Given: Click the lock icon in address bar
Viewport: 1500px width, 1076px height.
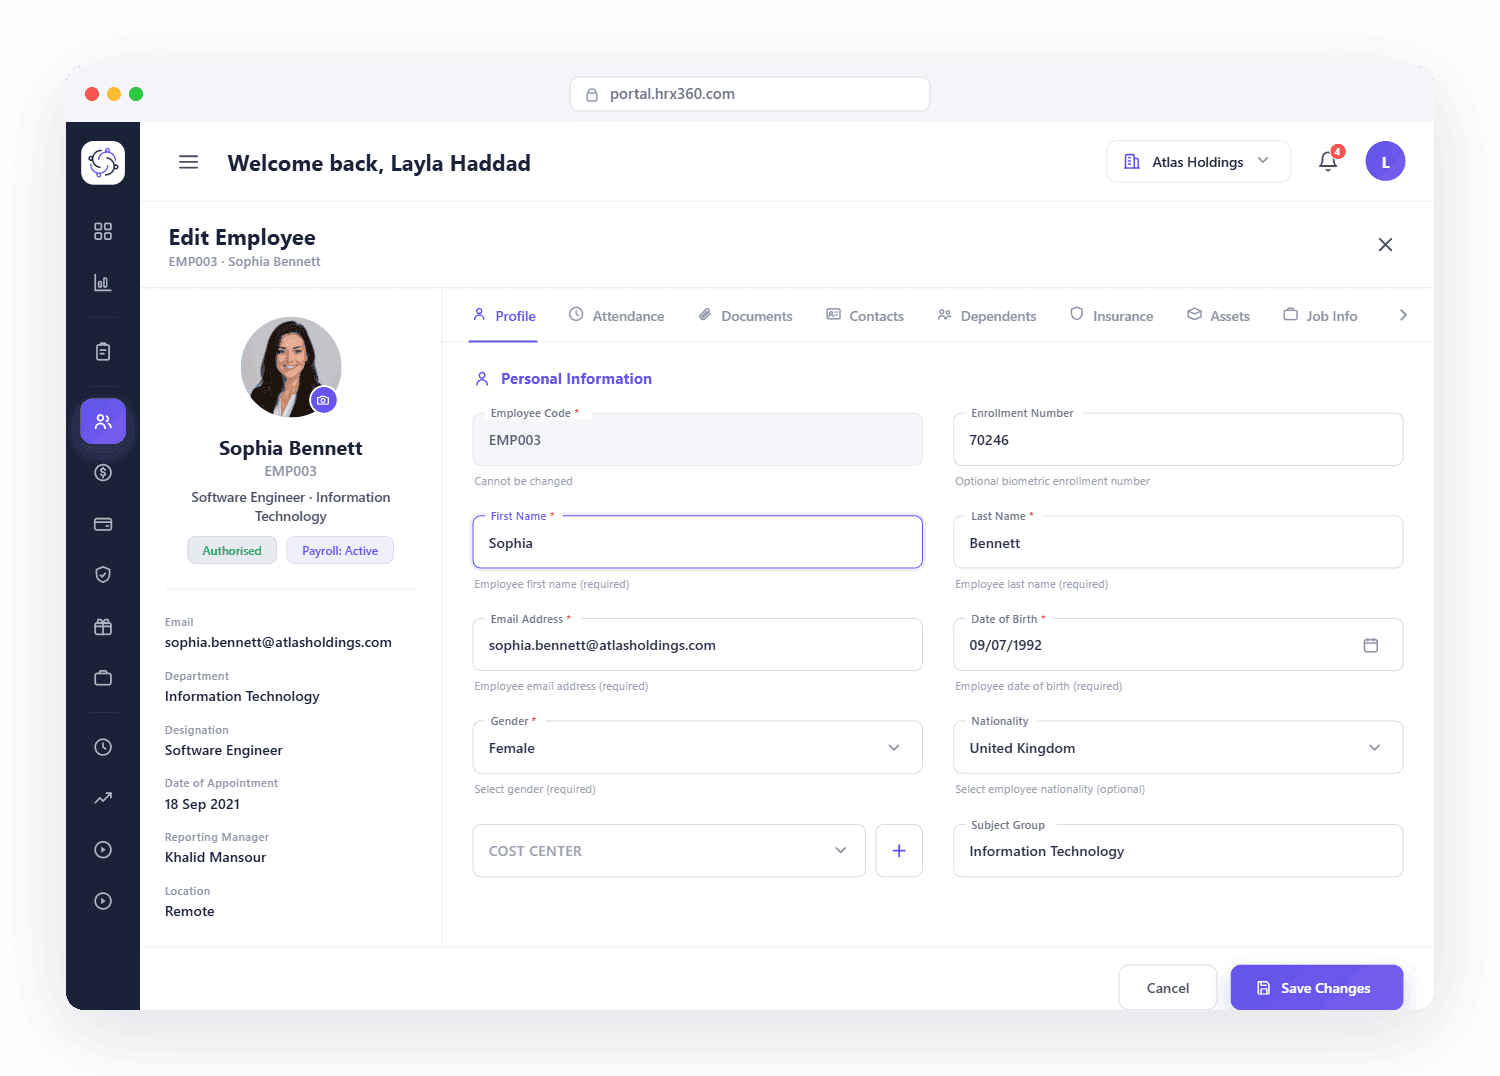Looking at the screenshot, I should (592, 95).
